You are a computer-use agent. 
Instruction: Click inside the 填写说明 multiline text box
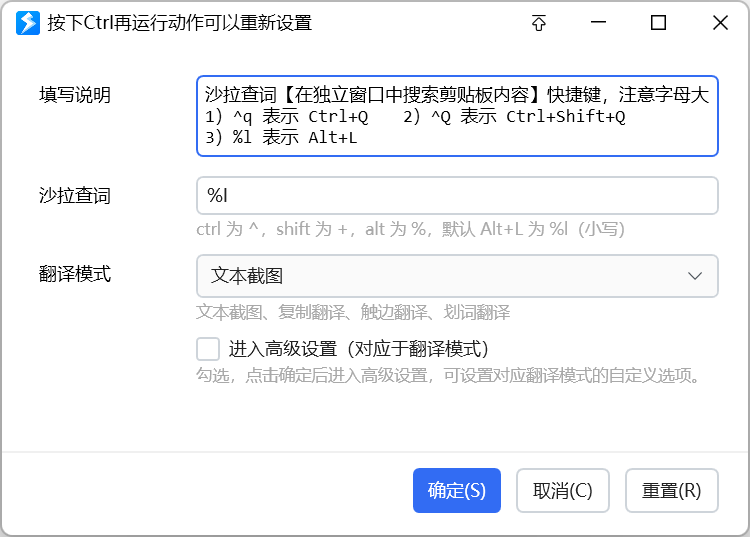pos(457,116)
